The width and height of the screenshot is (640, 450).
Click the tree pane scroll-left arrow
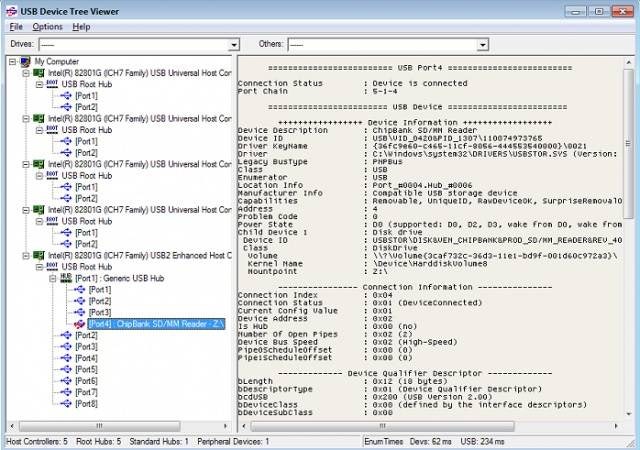coord(12,426)
